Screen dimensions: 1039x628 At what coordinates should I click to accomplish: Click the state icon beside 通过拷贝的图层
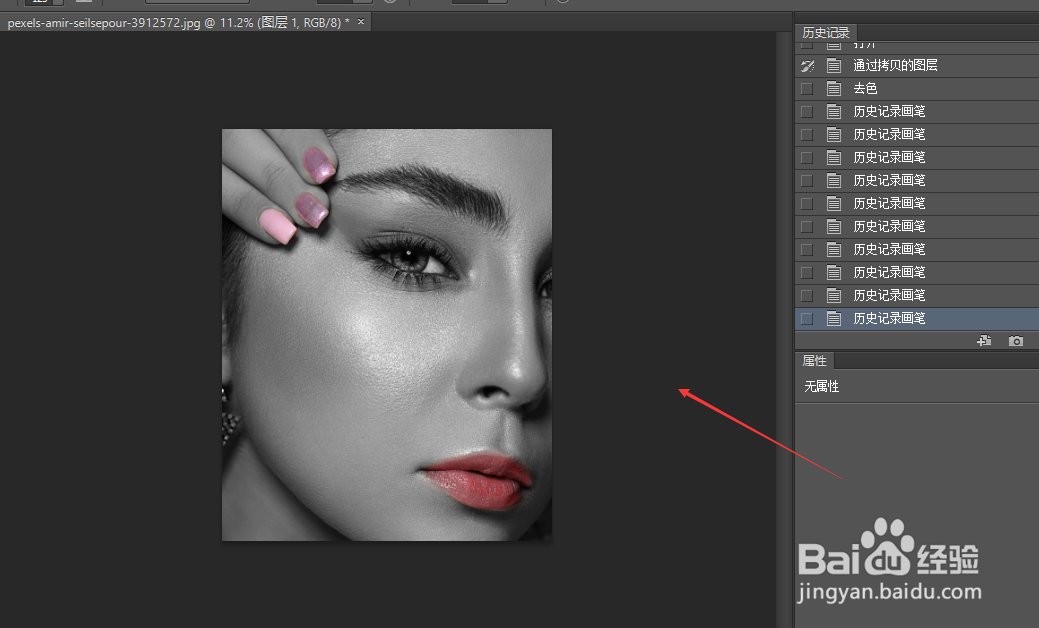pos(834,66)
